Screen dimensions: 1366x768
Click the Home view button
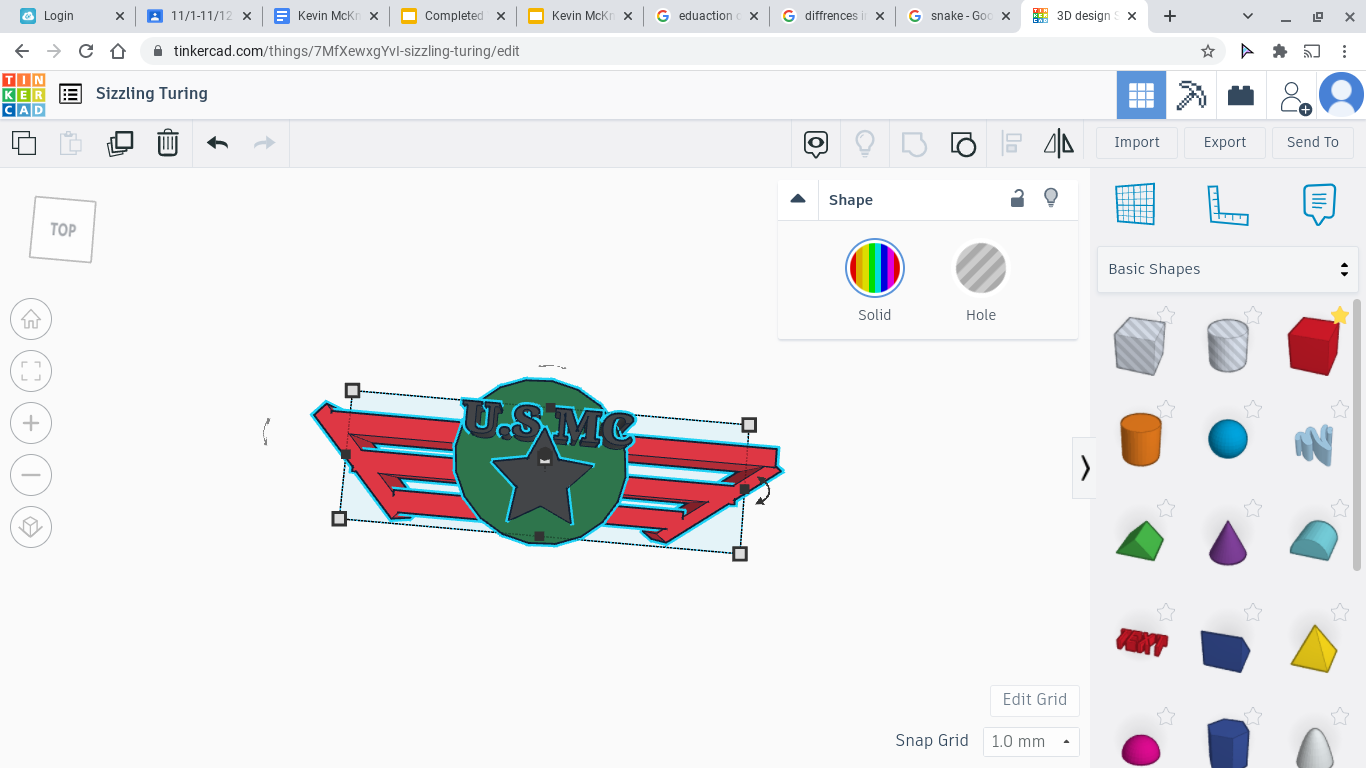[x=31, y=319]
